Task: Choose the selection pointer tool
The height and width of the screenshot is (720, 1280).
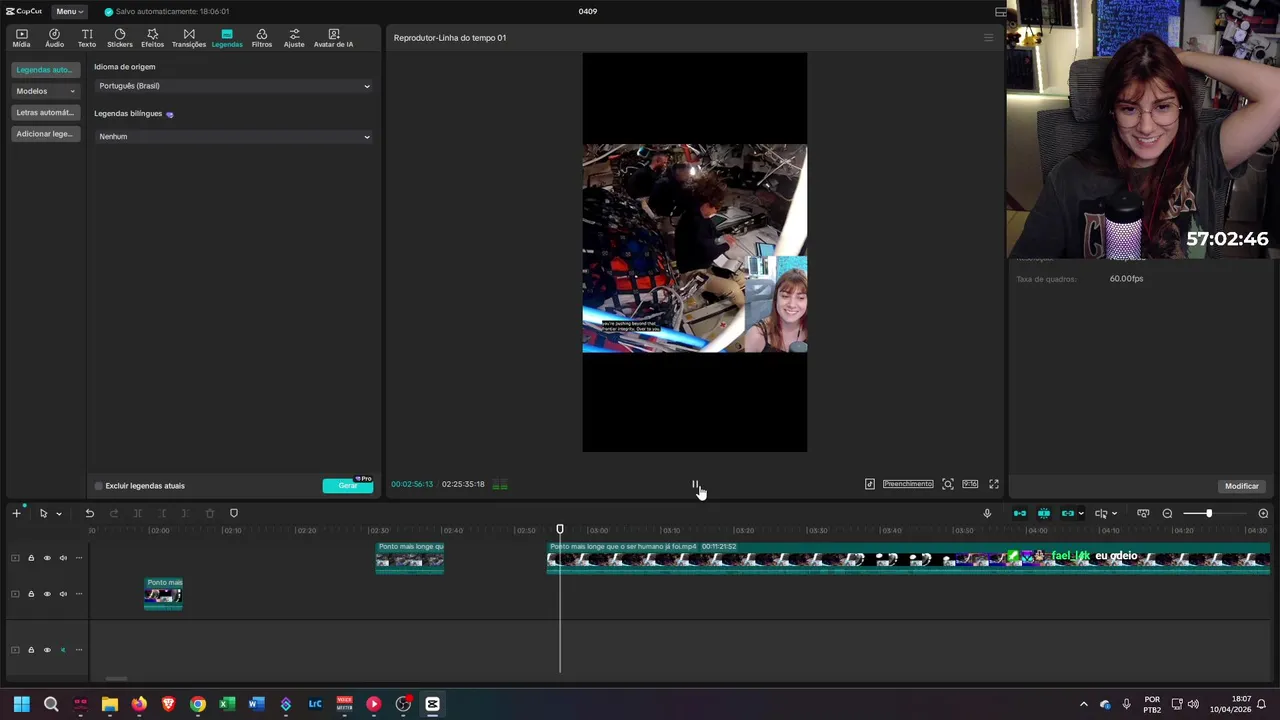Action: click(43, 513)
